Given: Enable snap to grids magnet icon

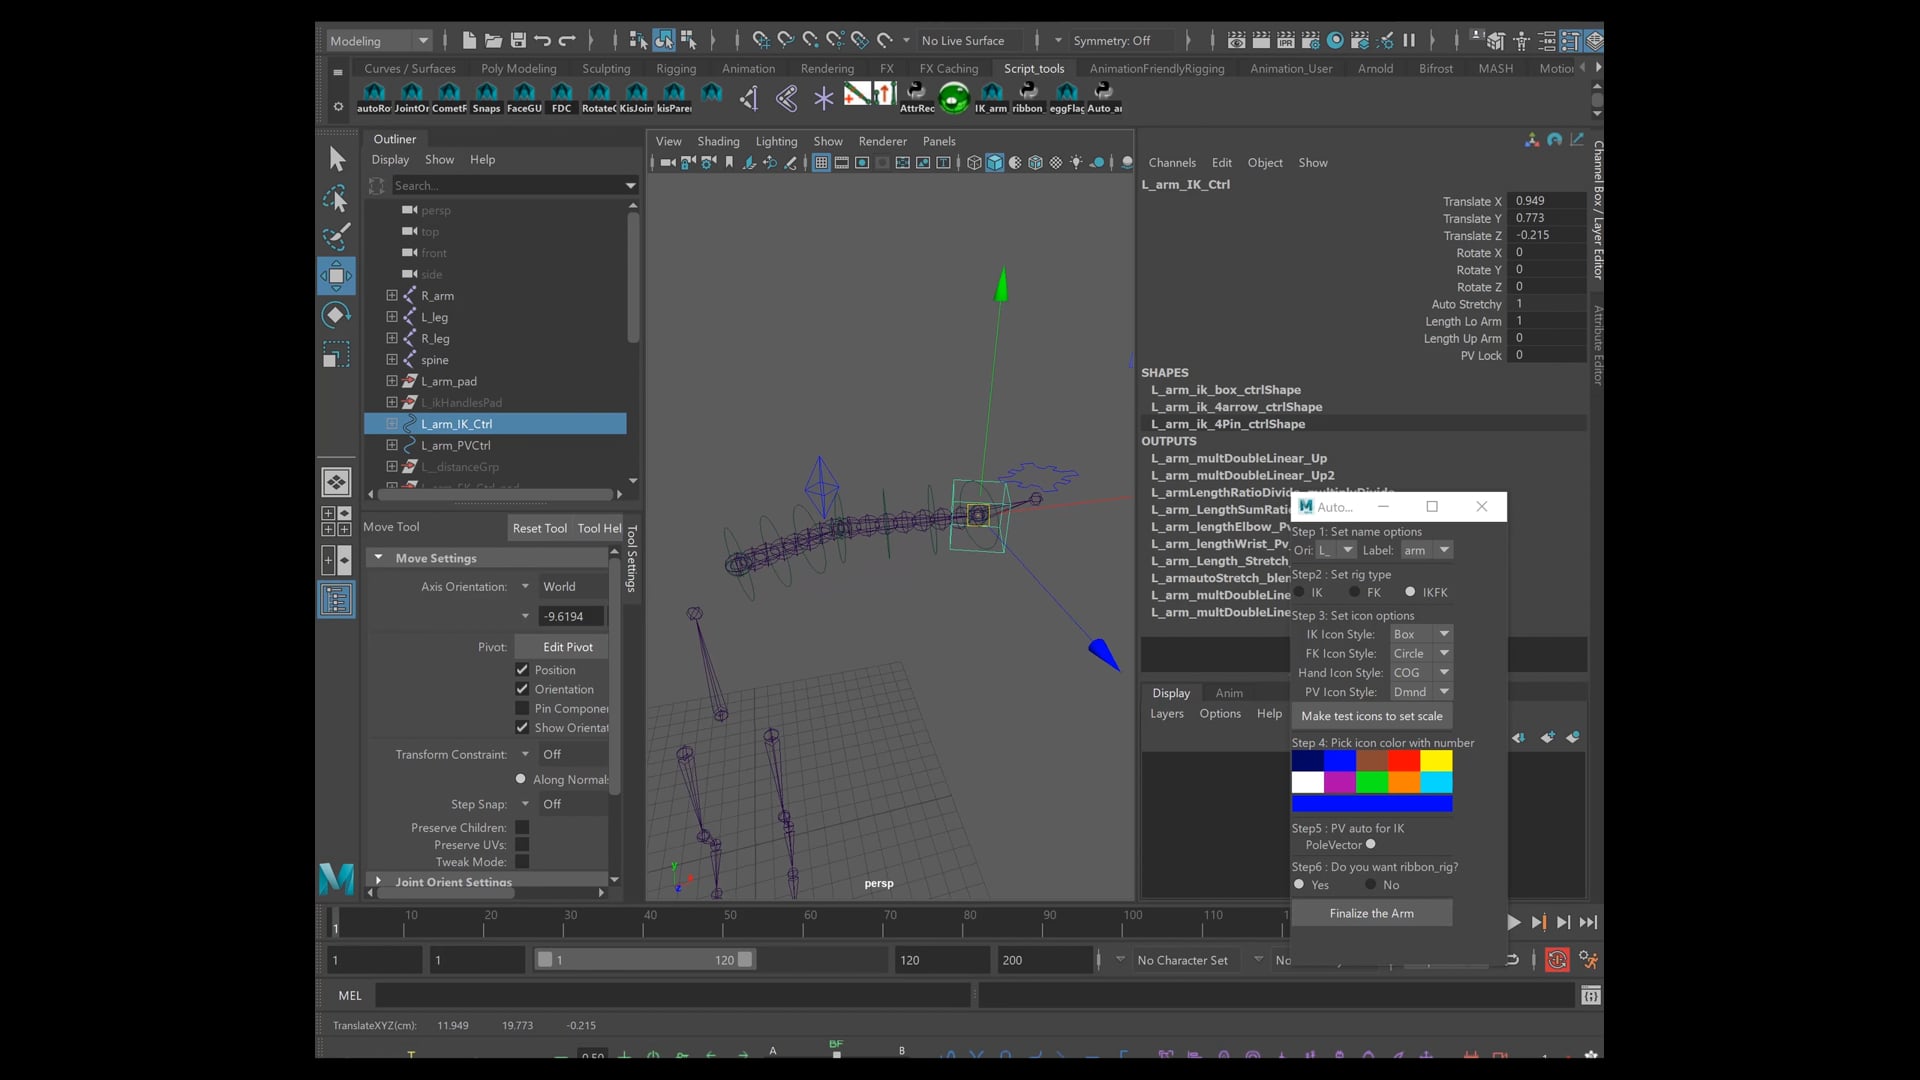Looking at the screenshot, I should tap(761, 40).
